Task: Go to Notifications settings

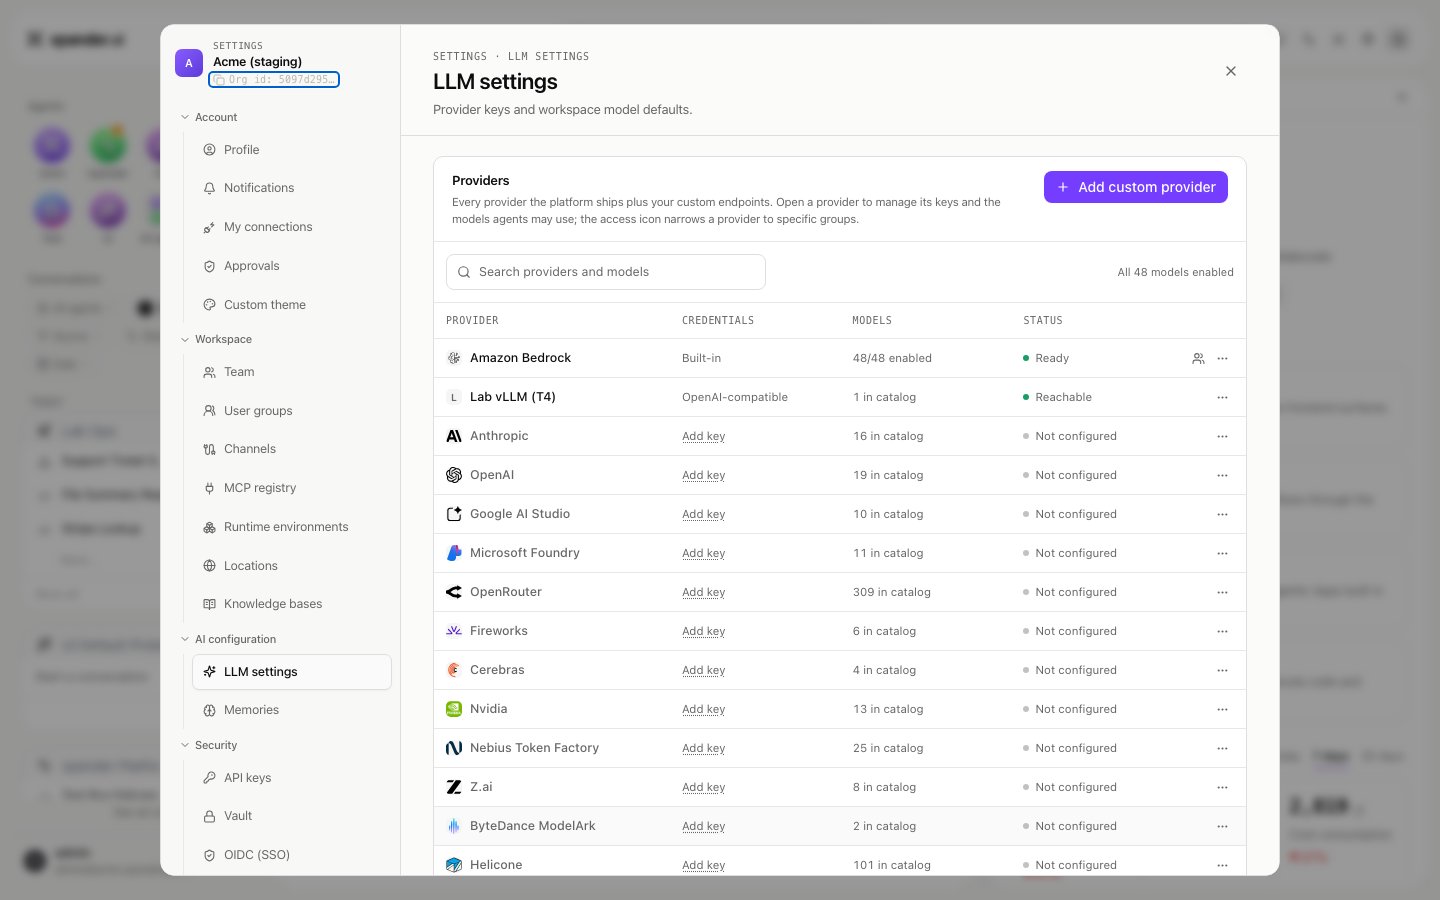Action: [x=292, y=188]
